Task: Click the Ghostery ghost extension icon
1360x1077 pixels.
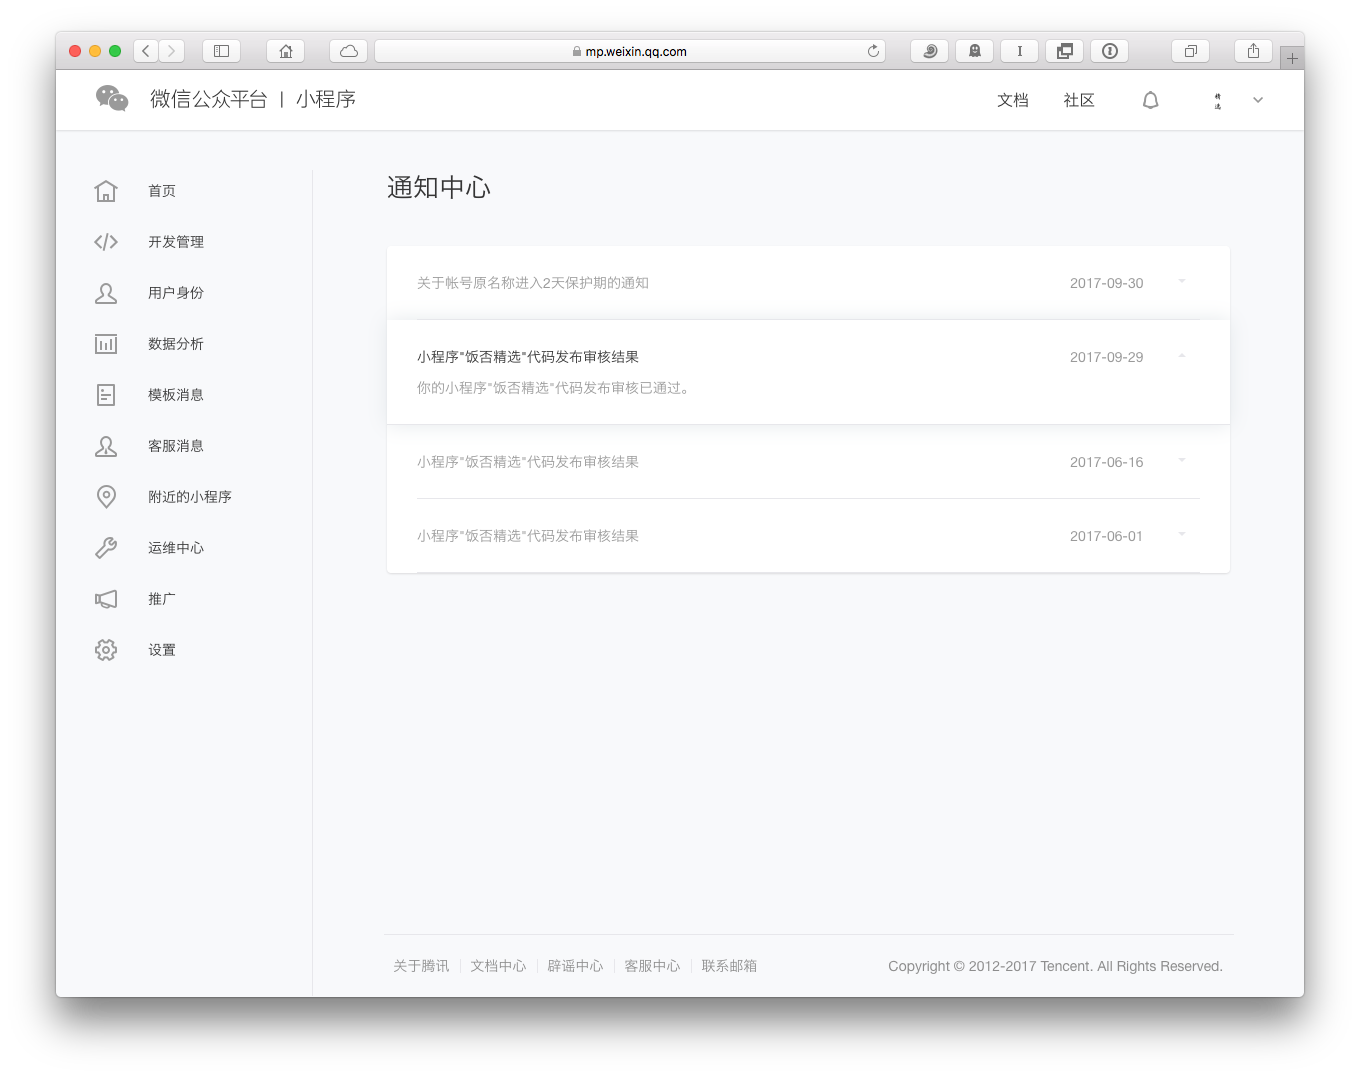Action: [975, 51]
